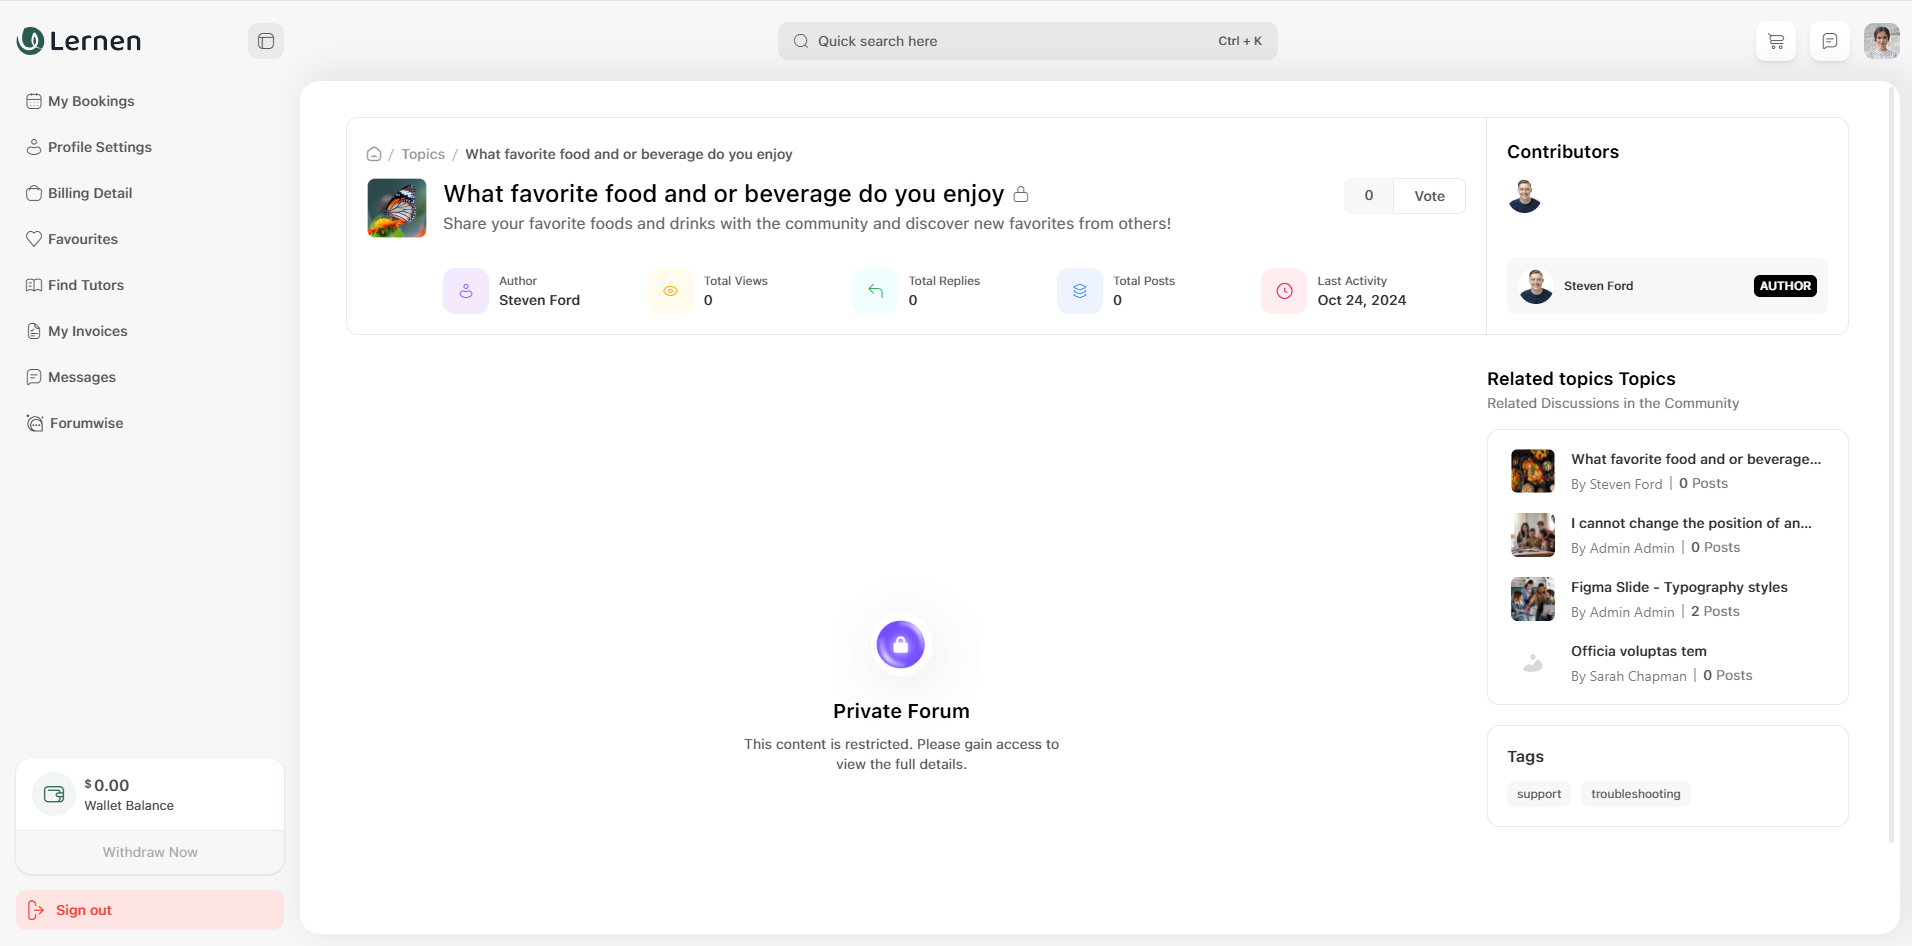Open the user profile avatar menu
1912x946 pixels.
(1881, 41)
